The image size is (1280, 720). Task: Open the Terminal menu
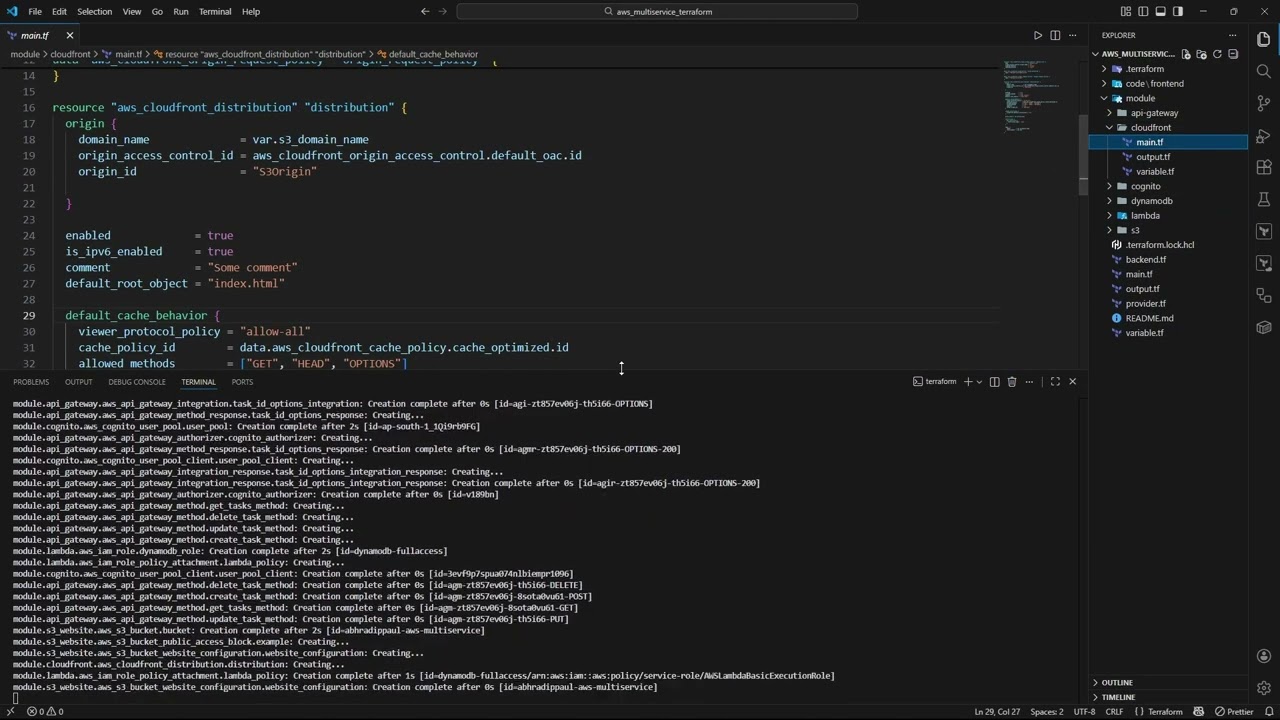tap(215, 11)
